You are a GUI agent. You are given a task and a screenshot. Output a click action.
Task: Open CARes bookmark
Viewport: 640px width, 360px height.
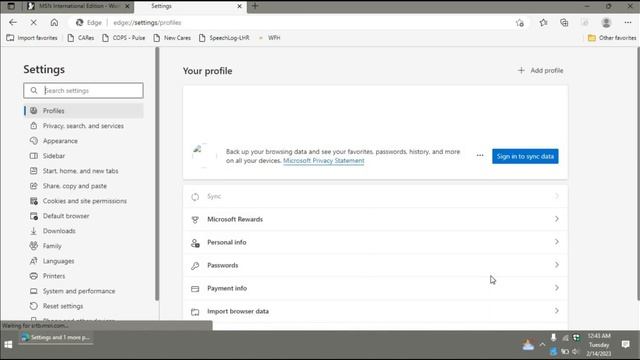click(x=81, y=38)
